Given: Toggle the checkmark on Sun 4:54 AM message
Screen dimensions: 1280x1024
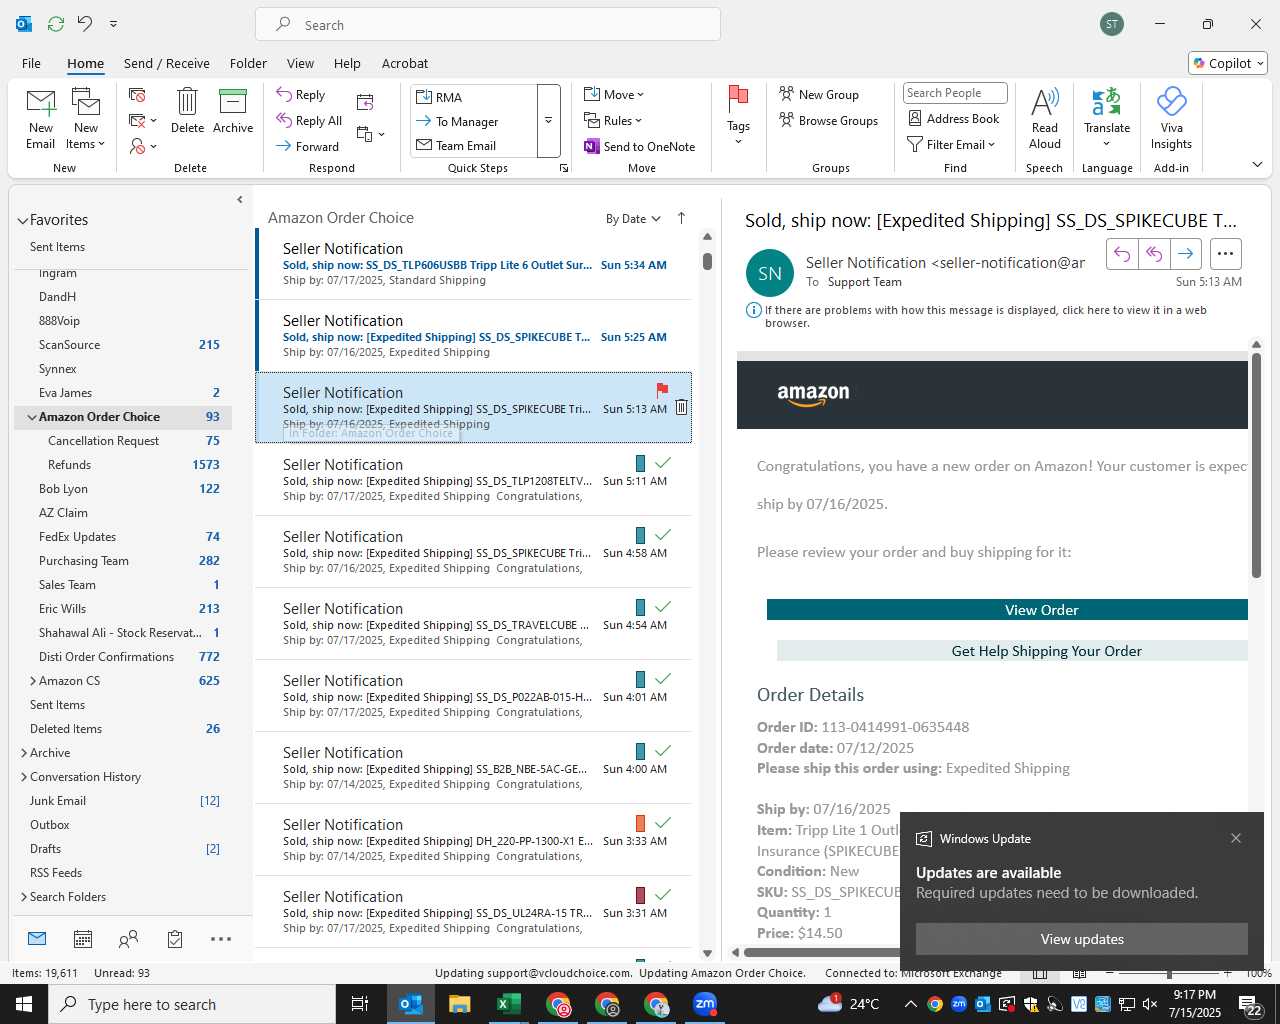Looking at the screenshot, I should pos(663,607).
